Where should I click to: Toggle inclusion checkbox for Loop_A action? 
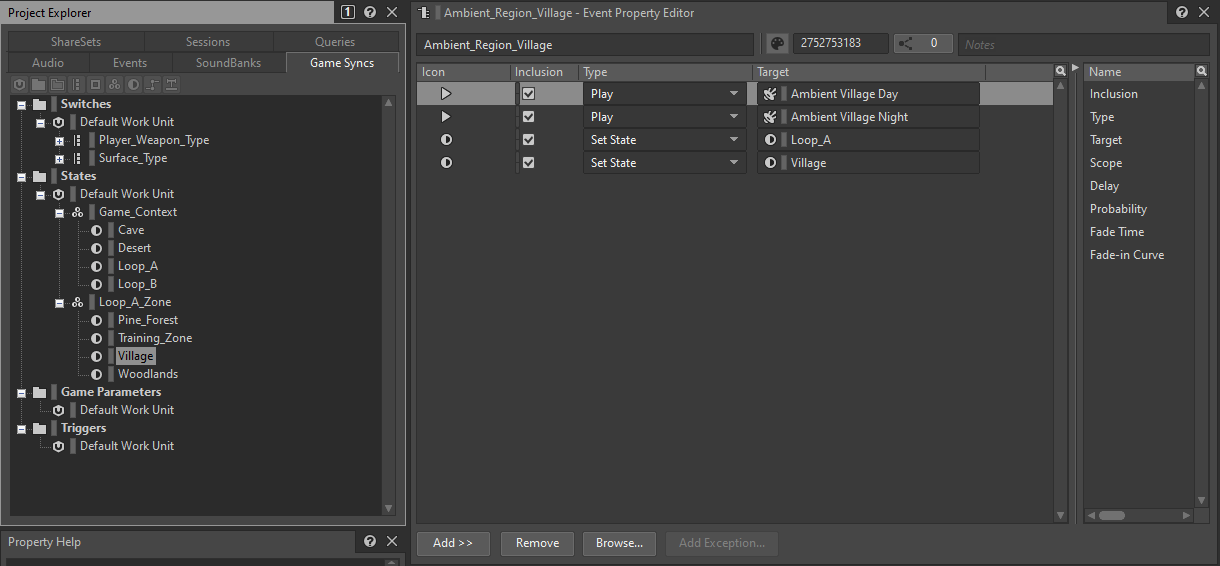click(529, 140)
